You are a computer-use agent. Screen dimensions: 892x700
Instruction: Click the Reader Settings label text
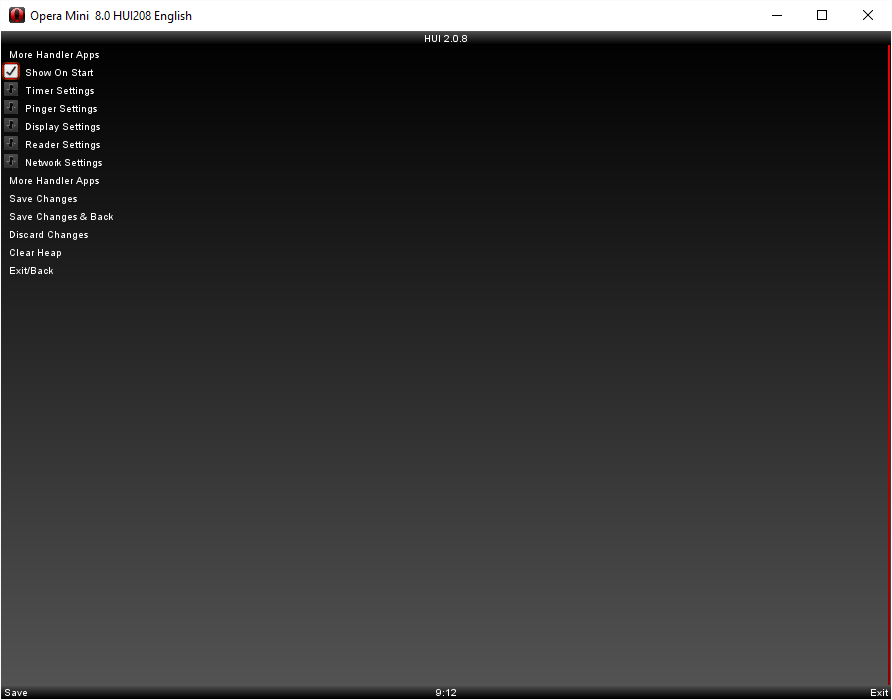coord(63,145)
